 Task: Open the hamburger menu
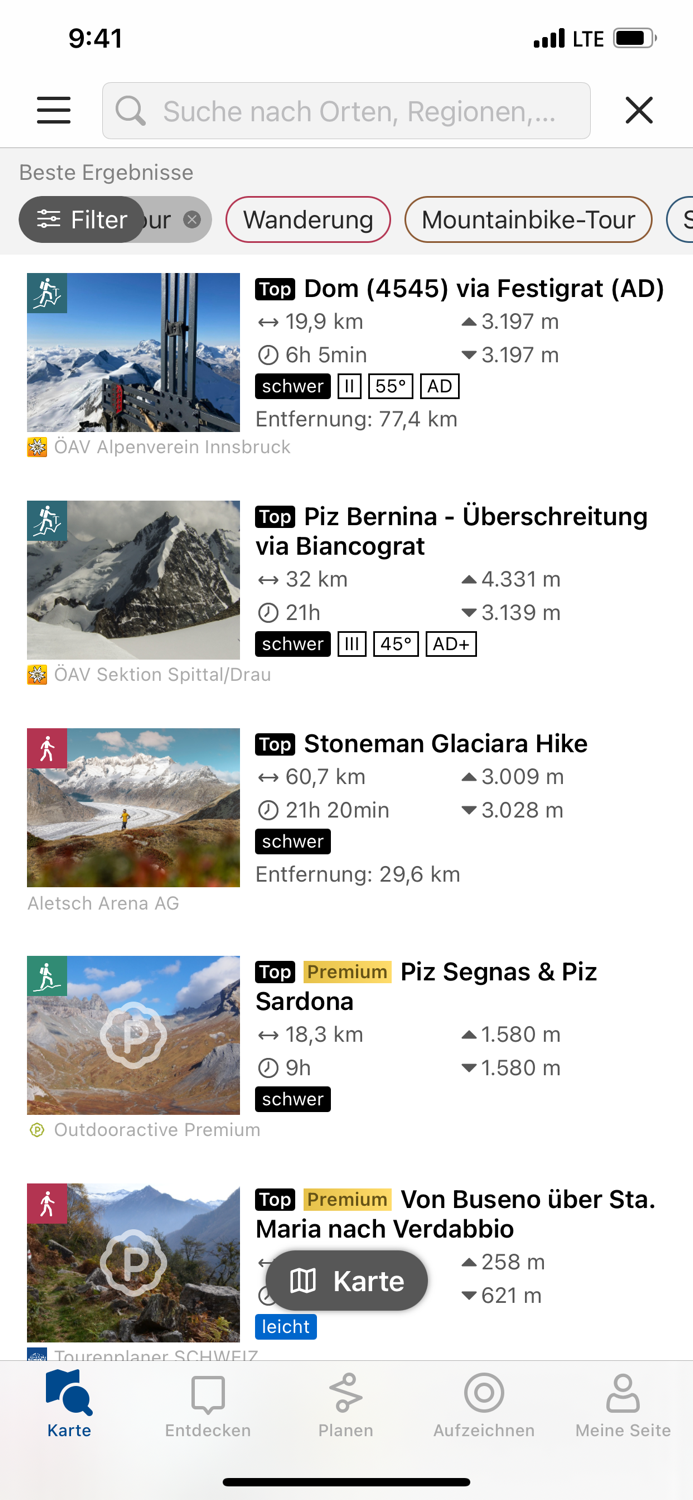tap(53, 110)
